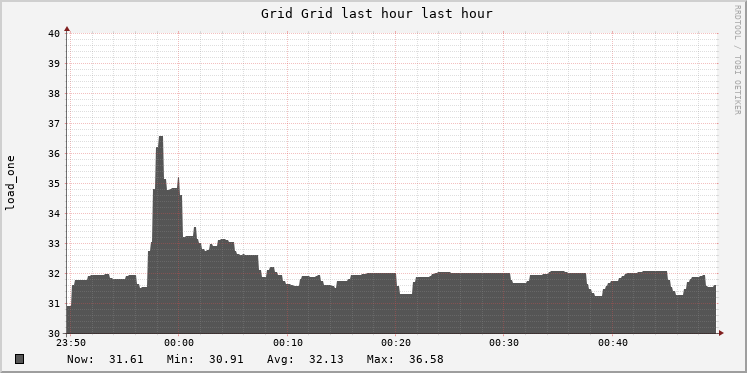Click the gray load_one legend swatch

coord(20,359)
